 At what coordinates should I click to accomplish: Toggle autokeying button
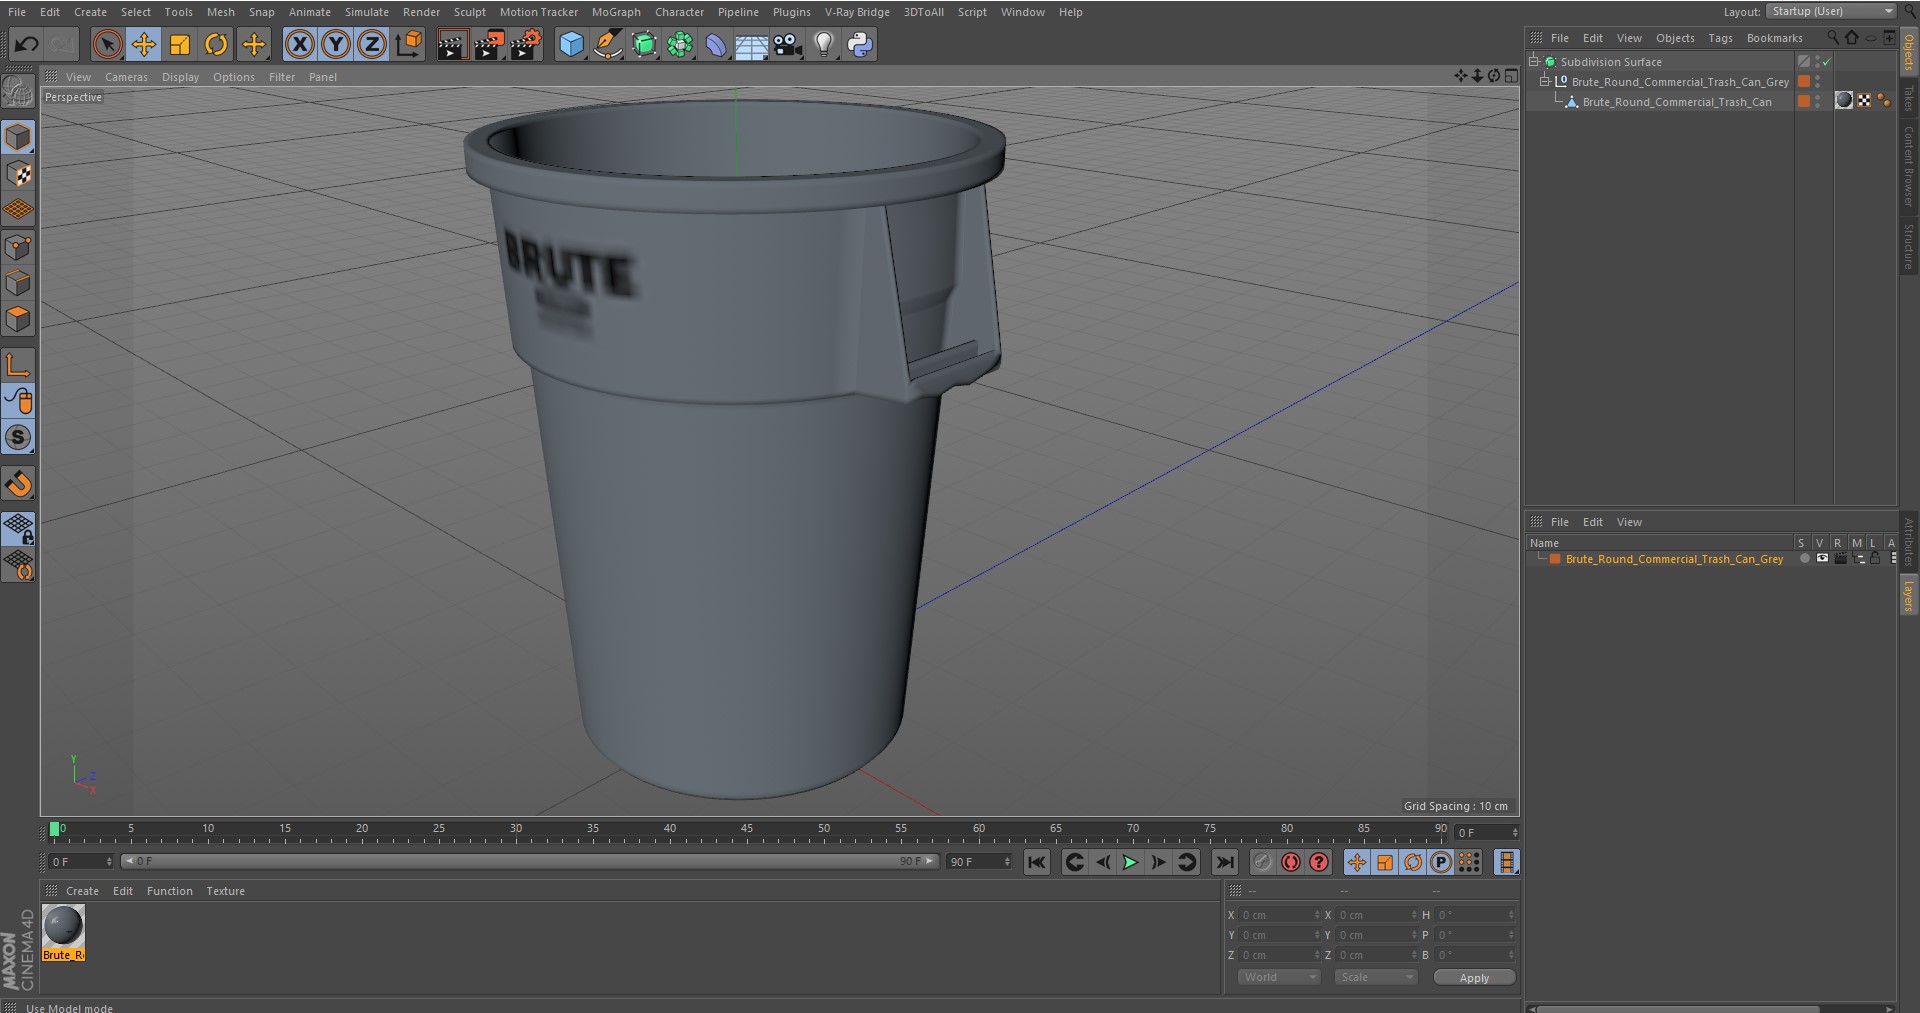coord(1291,862)
